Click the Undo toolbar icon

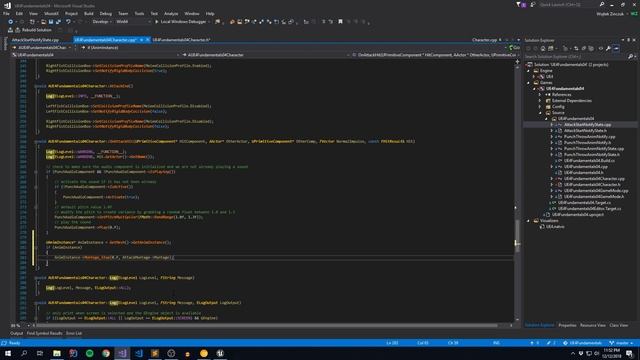click(x=68, y=22)
